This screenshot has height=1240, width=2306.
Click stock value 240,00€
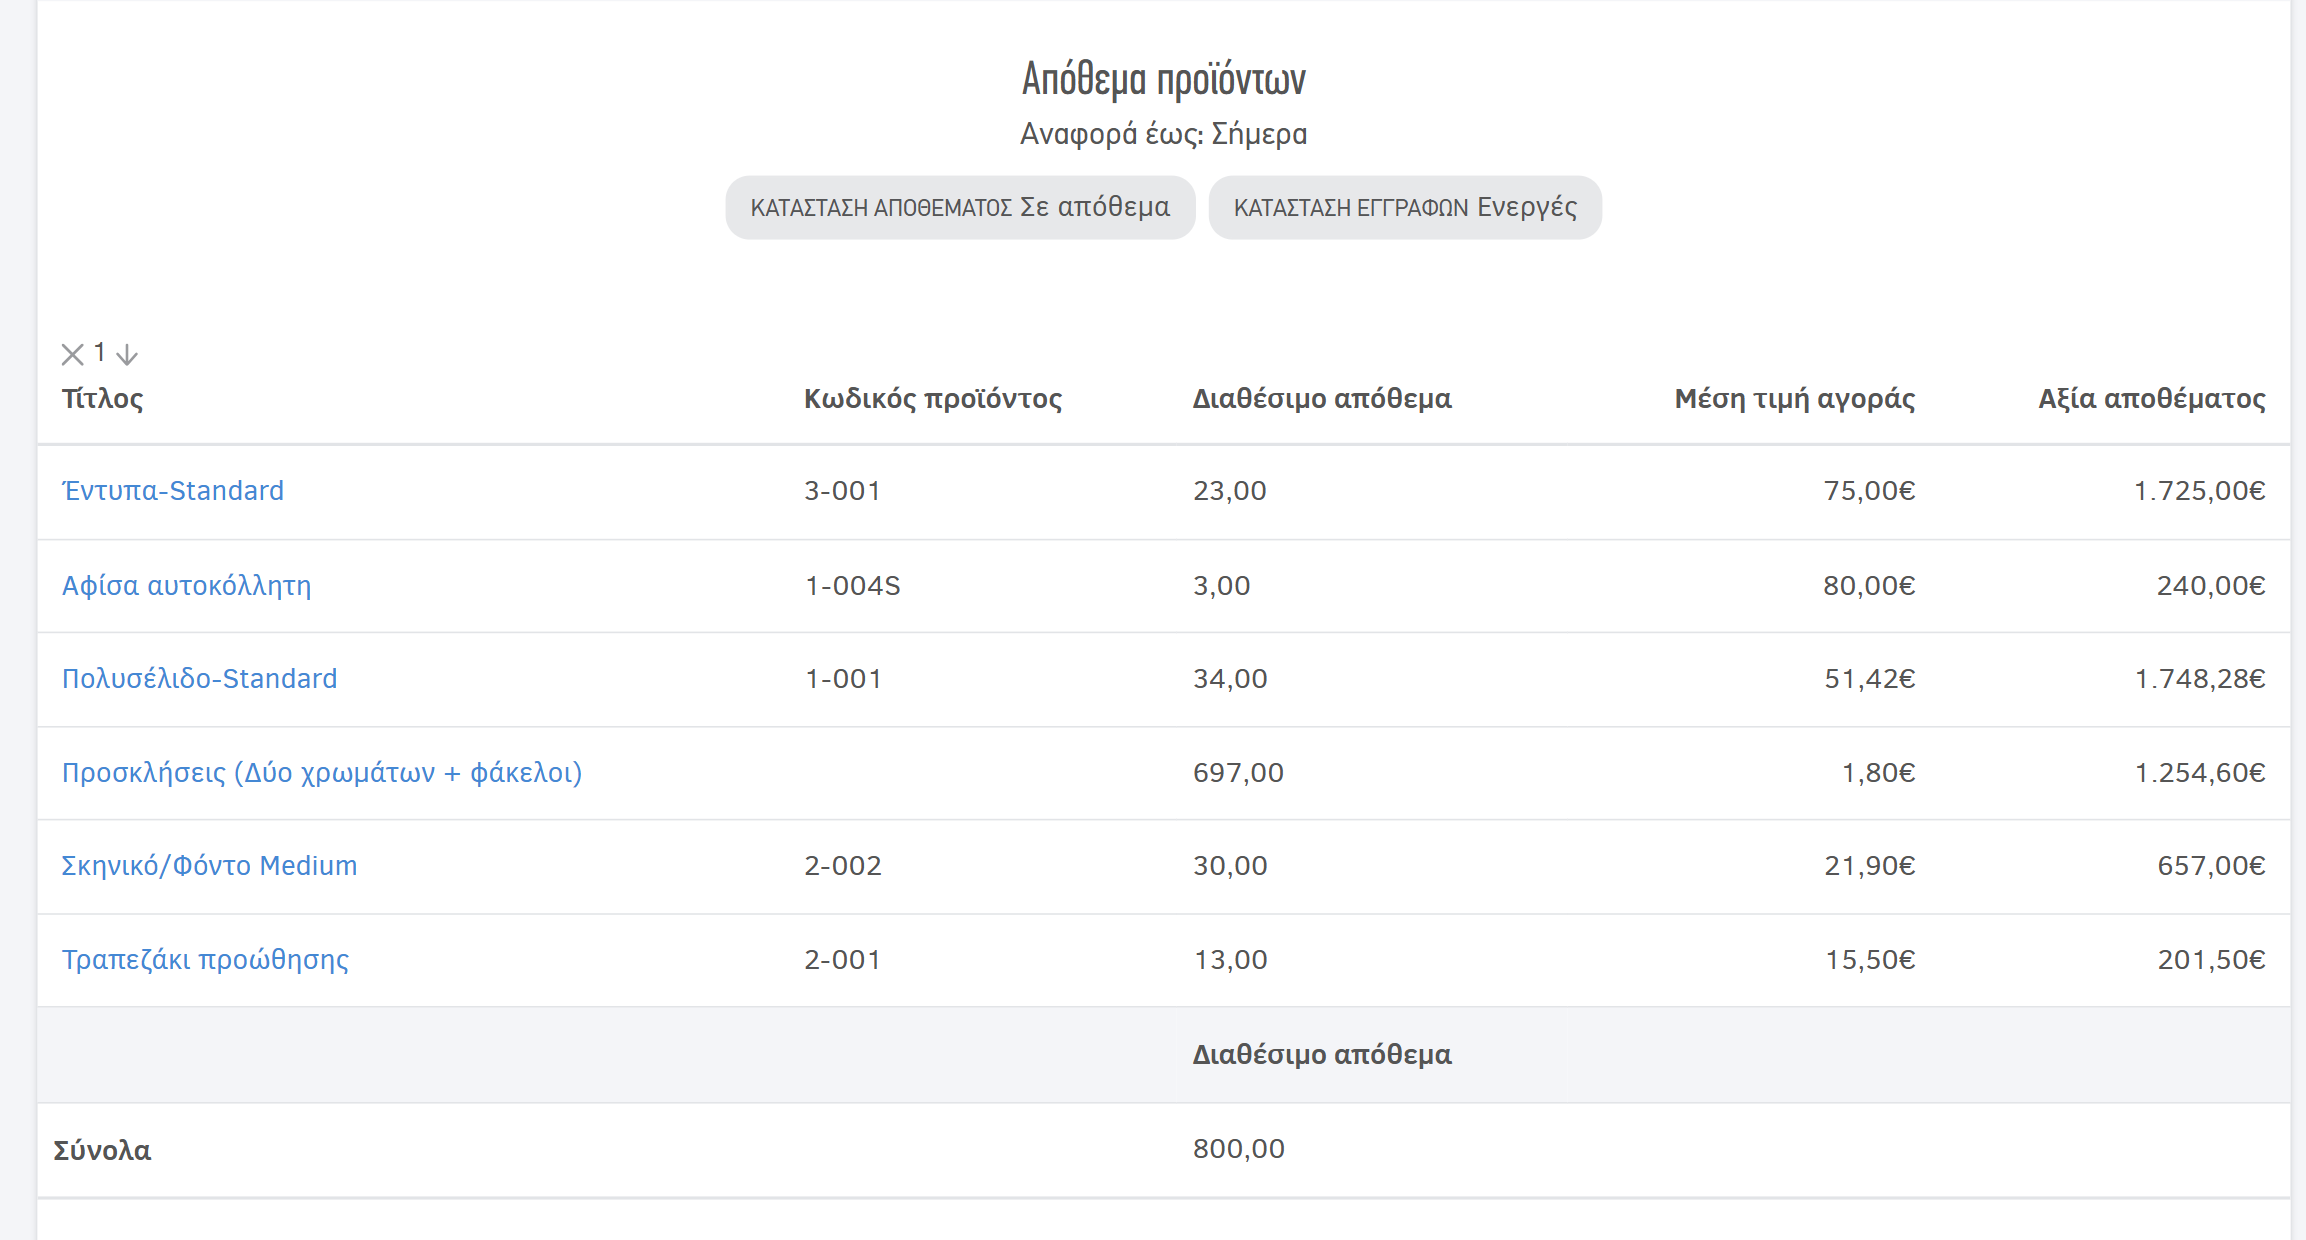pos(2211,586)
